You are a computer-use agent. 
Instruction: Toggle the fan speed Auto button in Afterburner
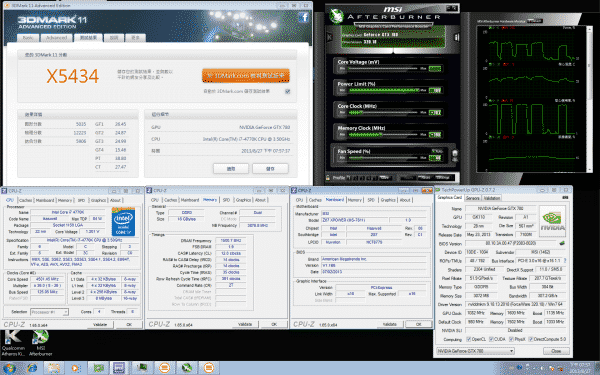[437, 152]
